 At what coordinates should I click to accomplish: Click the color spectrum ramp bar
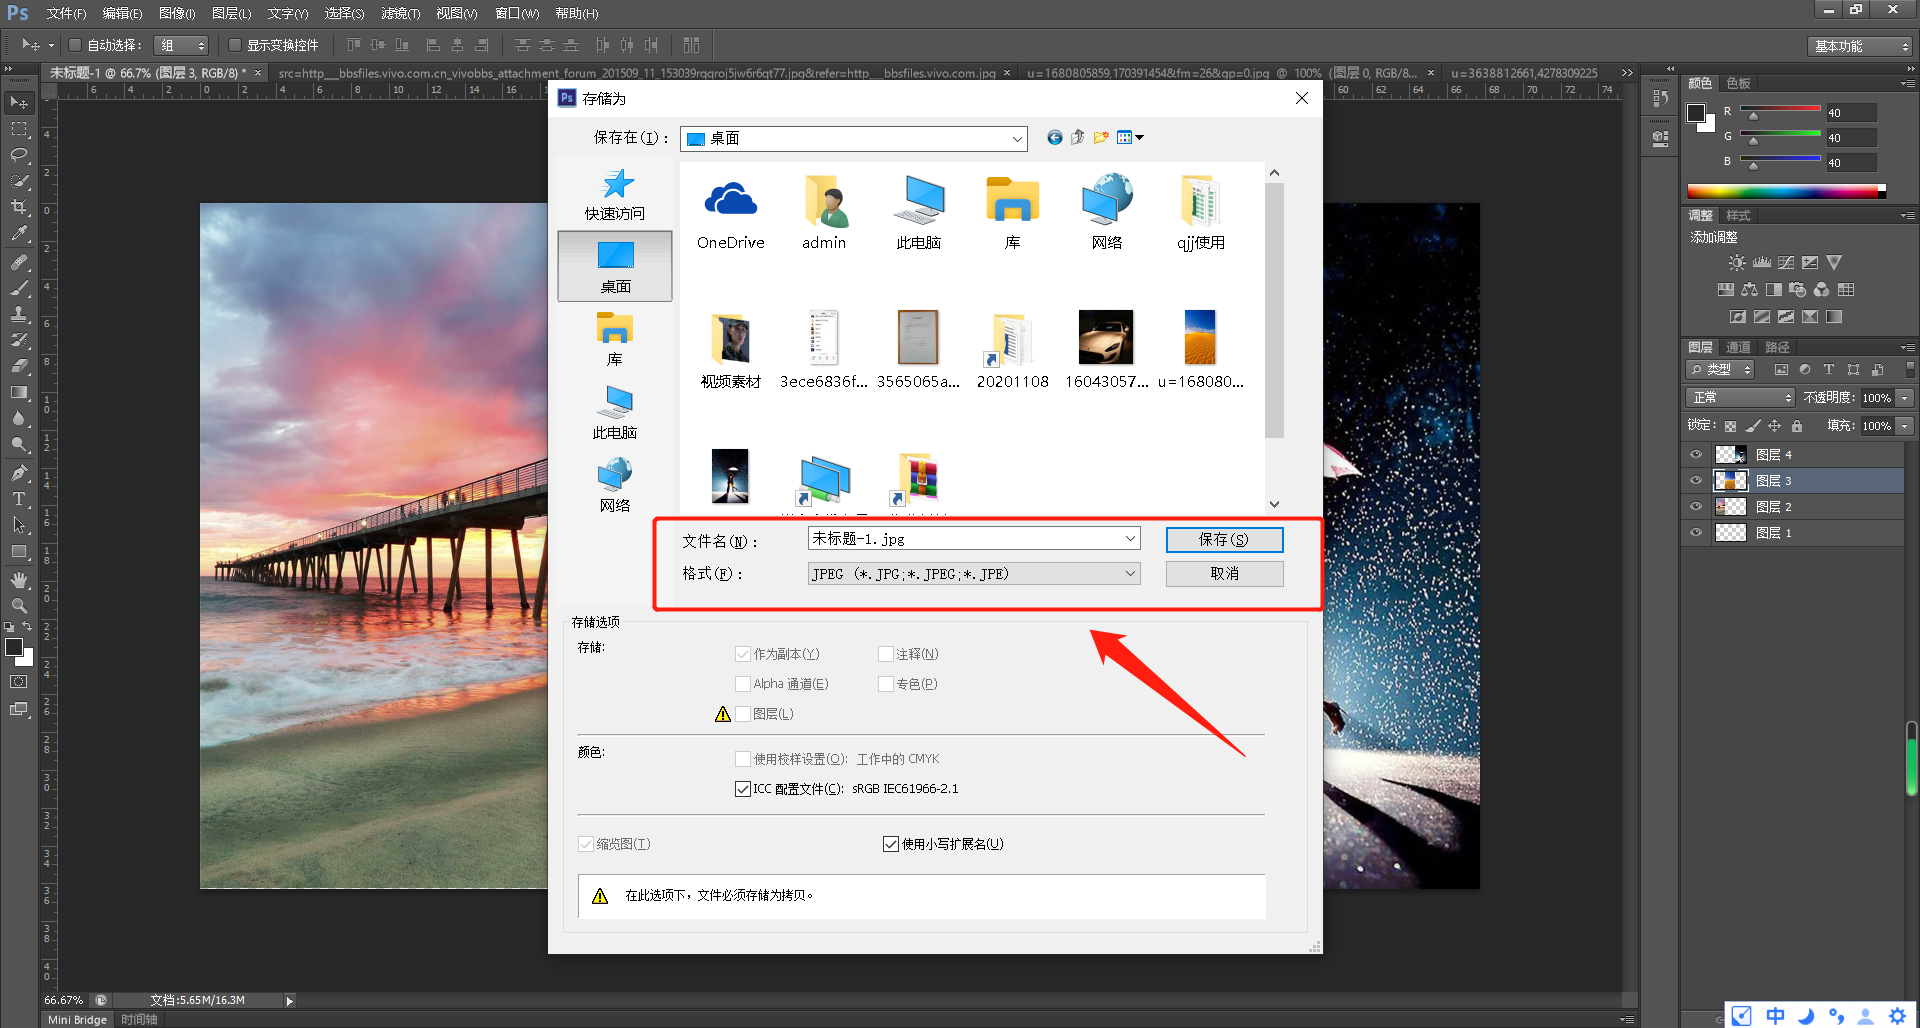(x=1786, y=191)
